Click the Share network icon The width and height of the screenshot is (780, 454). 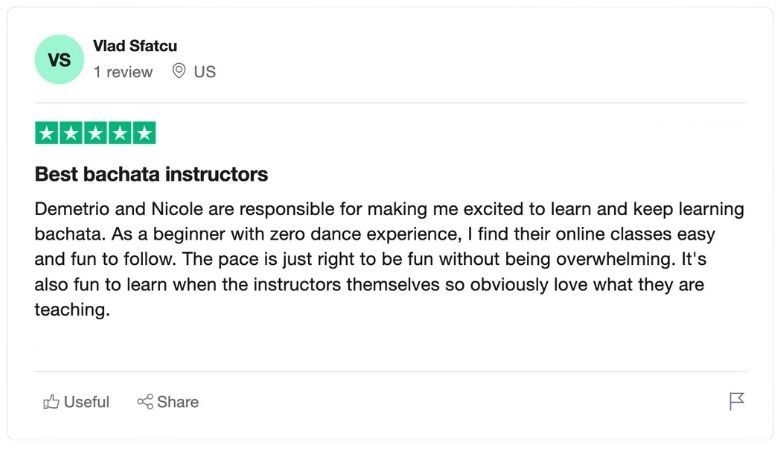(145, 402)
